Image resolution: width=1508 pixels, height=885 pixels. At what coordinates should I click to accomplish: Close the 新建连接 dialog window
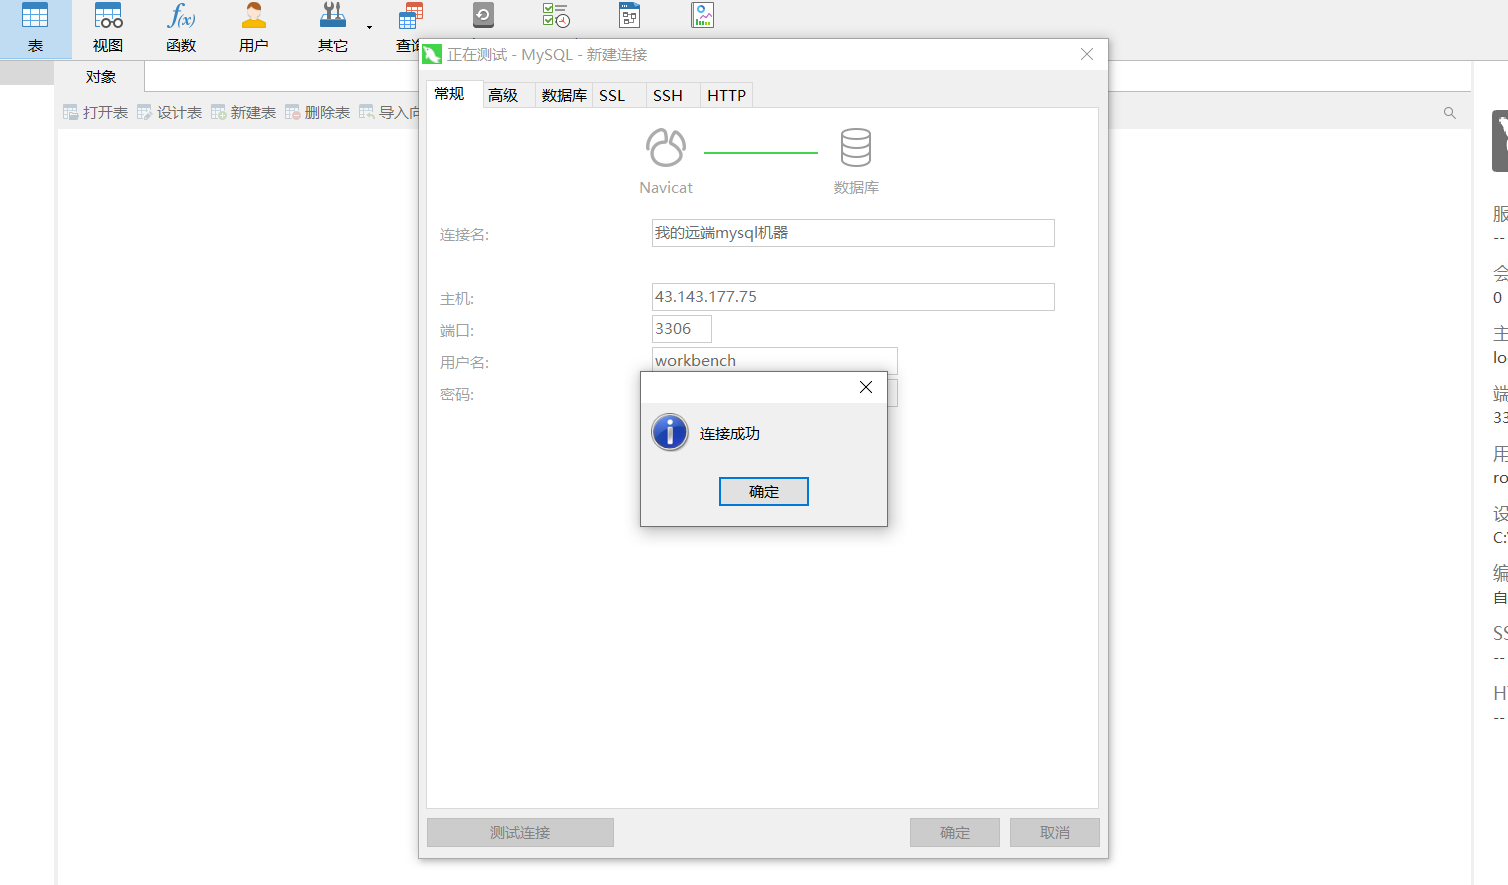1087,54
